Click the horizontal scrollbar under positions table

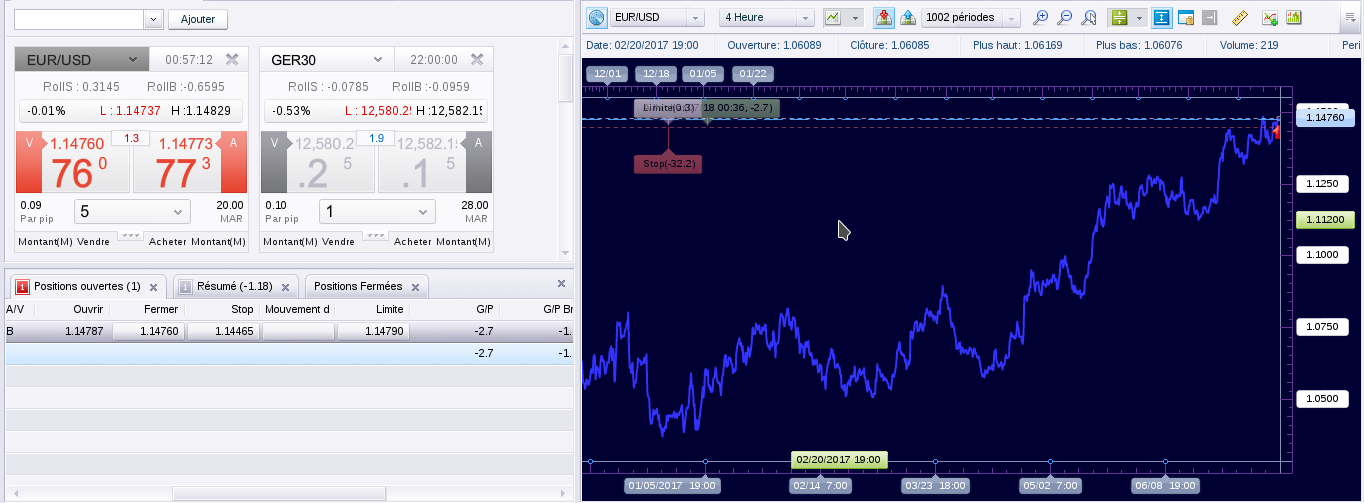(x=280, y=494)
